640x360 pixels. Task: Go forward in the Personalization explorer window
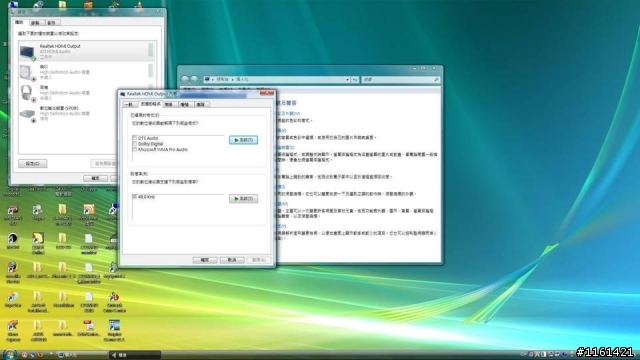tap(194, 79)
